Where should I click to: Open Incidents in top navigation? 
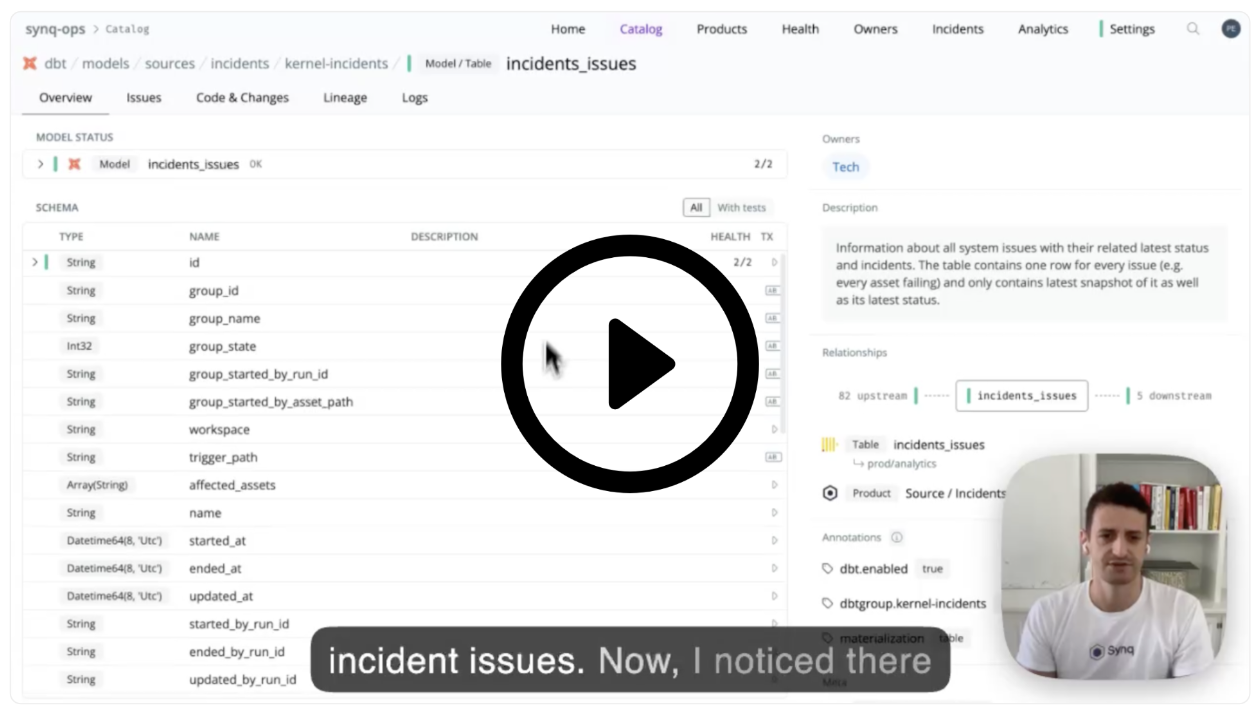tap(958, 29)
